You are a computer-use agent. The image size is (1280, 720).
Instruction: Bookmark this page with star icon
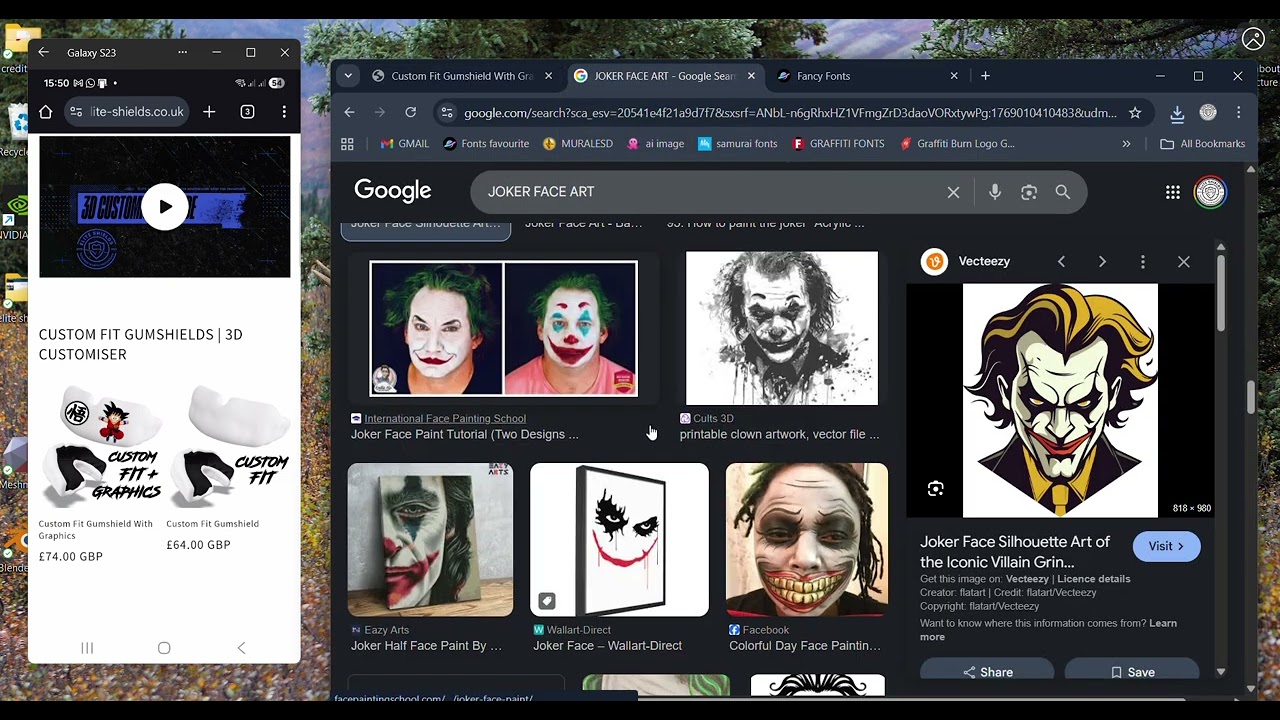[x=1135, y=113]
